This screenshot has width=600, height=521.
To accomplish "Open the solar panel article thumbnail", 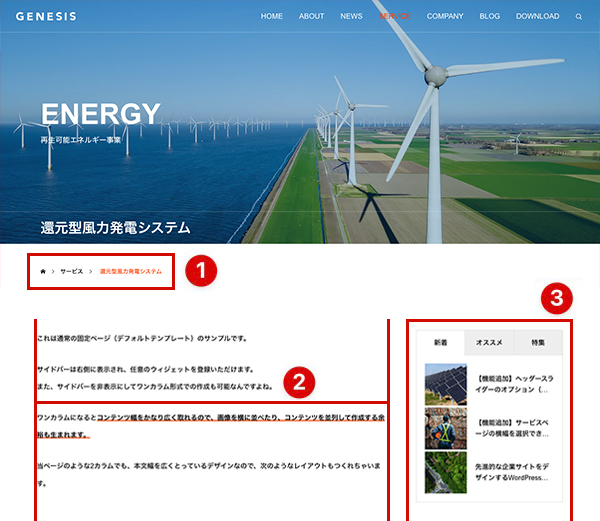I will click(x=445, y=384).
